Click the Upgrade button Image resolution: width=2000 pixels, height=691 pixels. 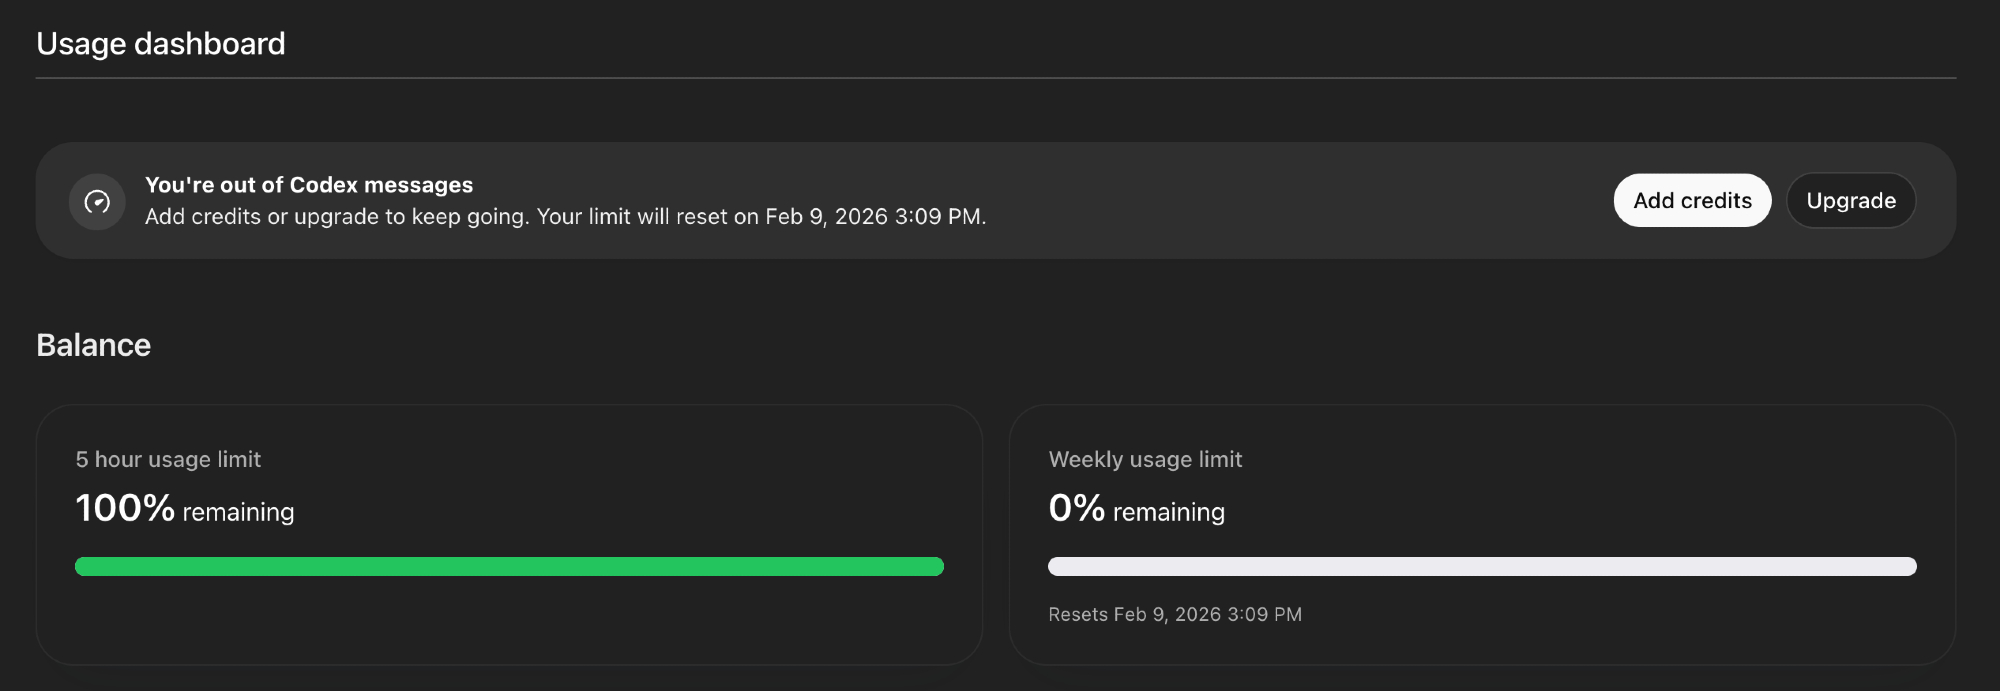click(1850, 201)
